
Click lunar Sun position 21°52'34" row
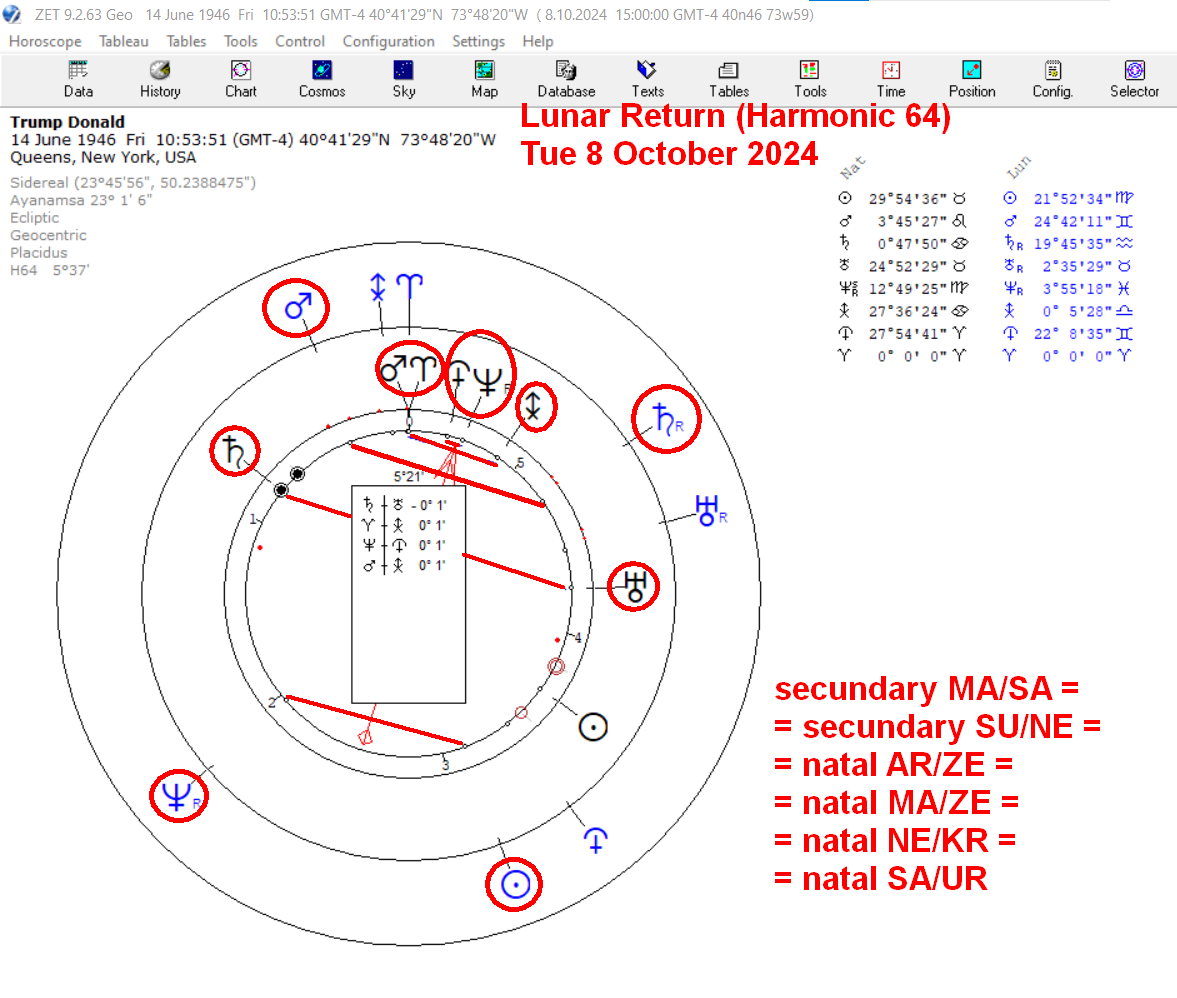tap(1068, 199)
